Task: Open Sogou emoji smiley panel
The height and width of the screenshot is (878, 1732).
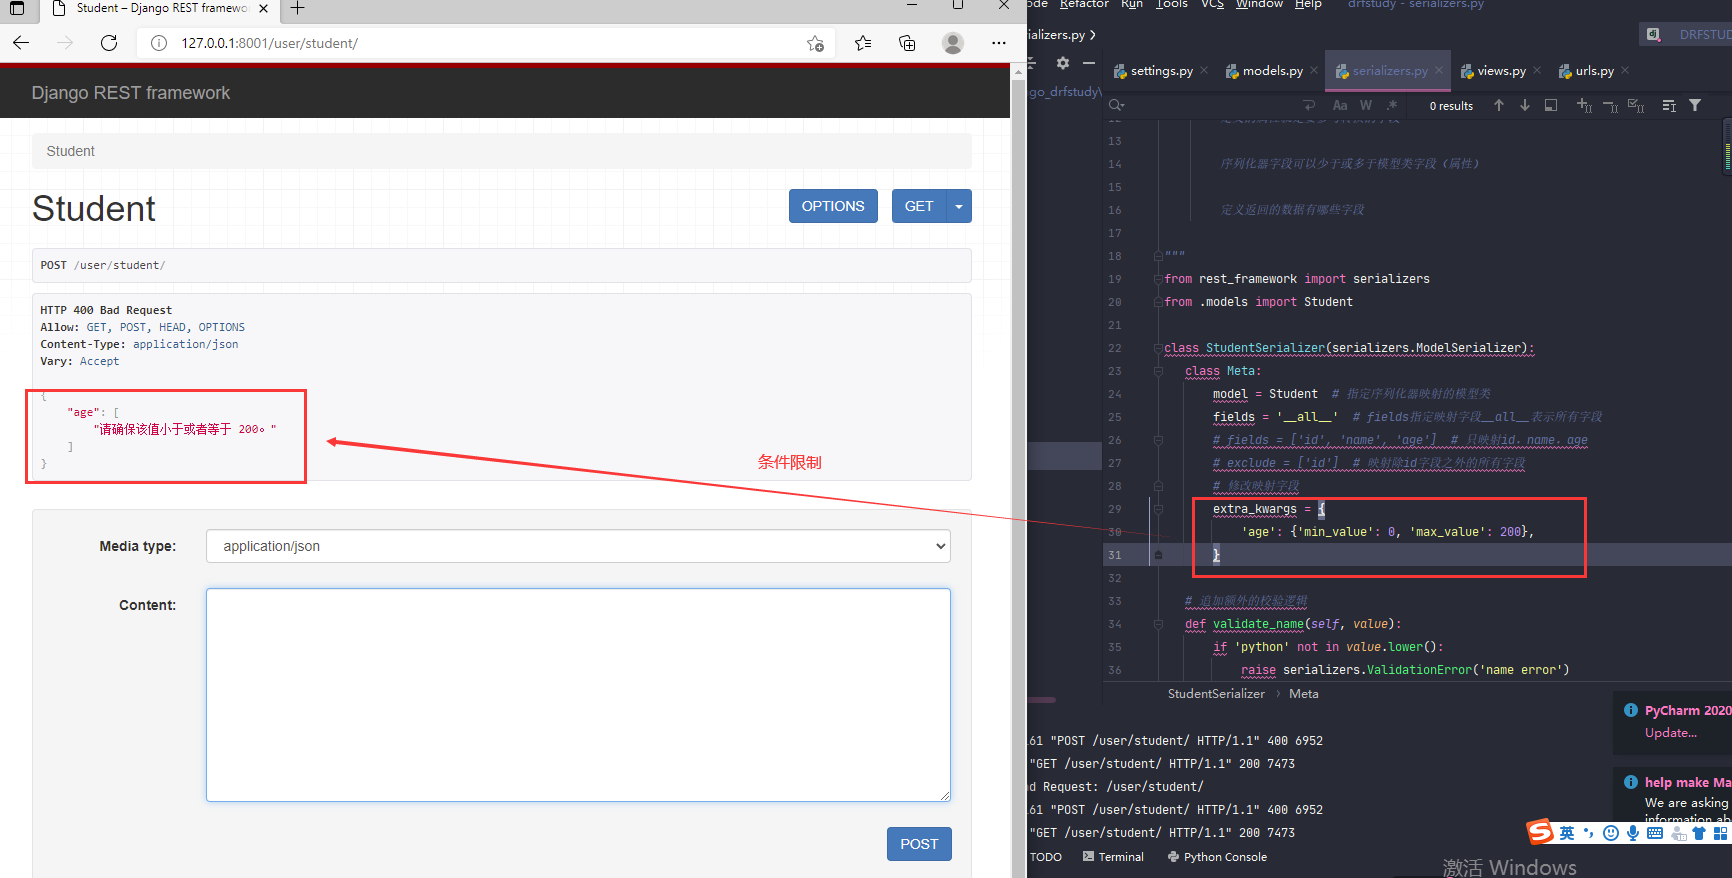Action: 1610,833
